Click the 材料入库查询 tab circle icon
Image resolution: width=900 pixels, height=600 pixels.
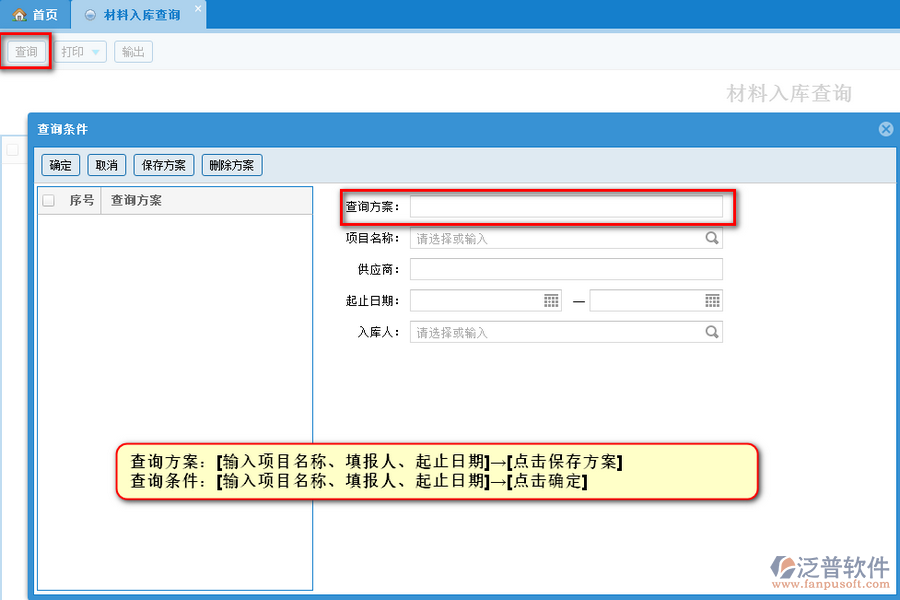tap(90, 16)
